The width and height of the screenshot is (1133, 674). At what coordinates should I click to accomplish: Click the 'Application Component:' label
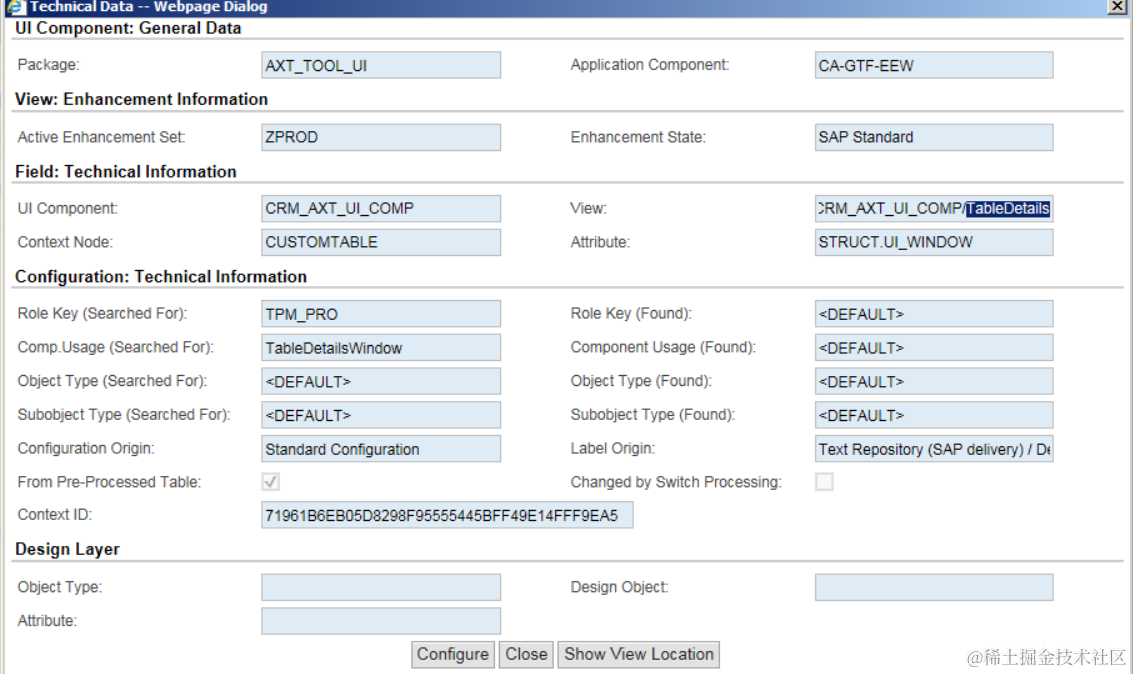coord(650,65)
